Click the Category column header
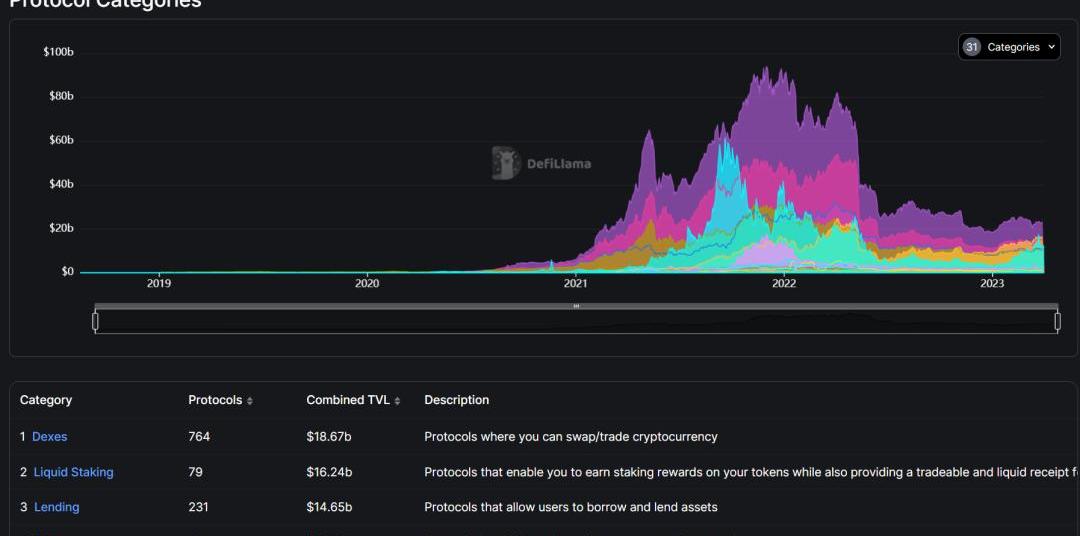 click(46, 400)
